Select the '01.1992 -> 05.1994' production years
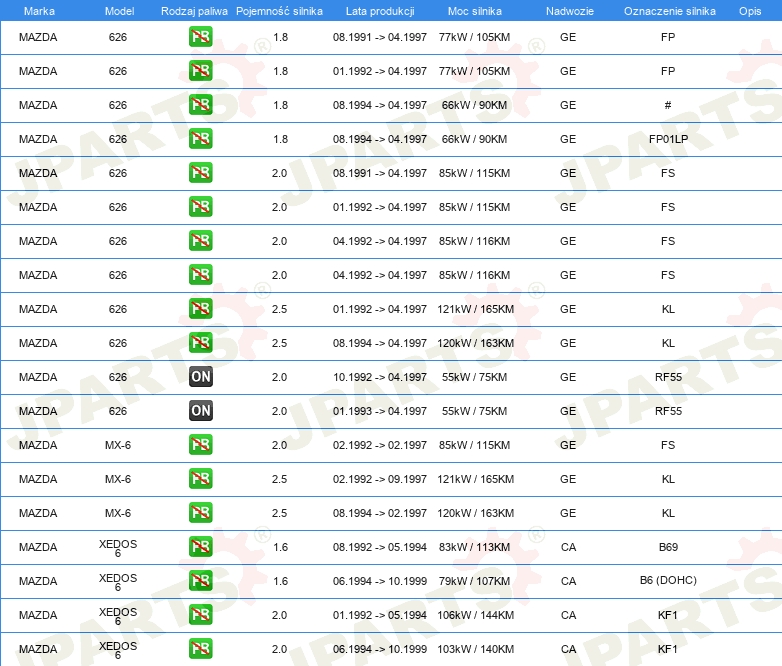This screenshot has width=782, height=666. (380, 615)
